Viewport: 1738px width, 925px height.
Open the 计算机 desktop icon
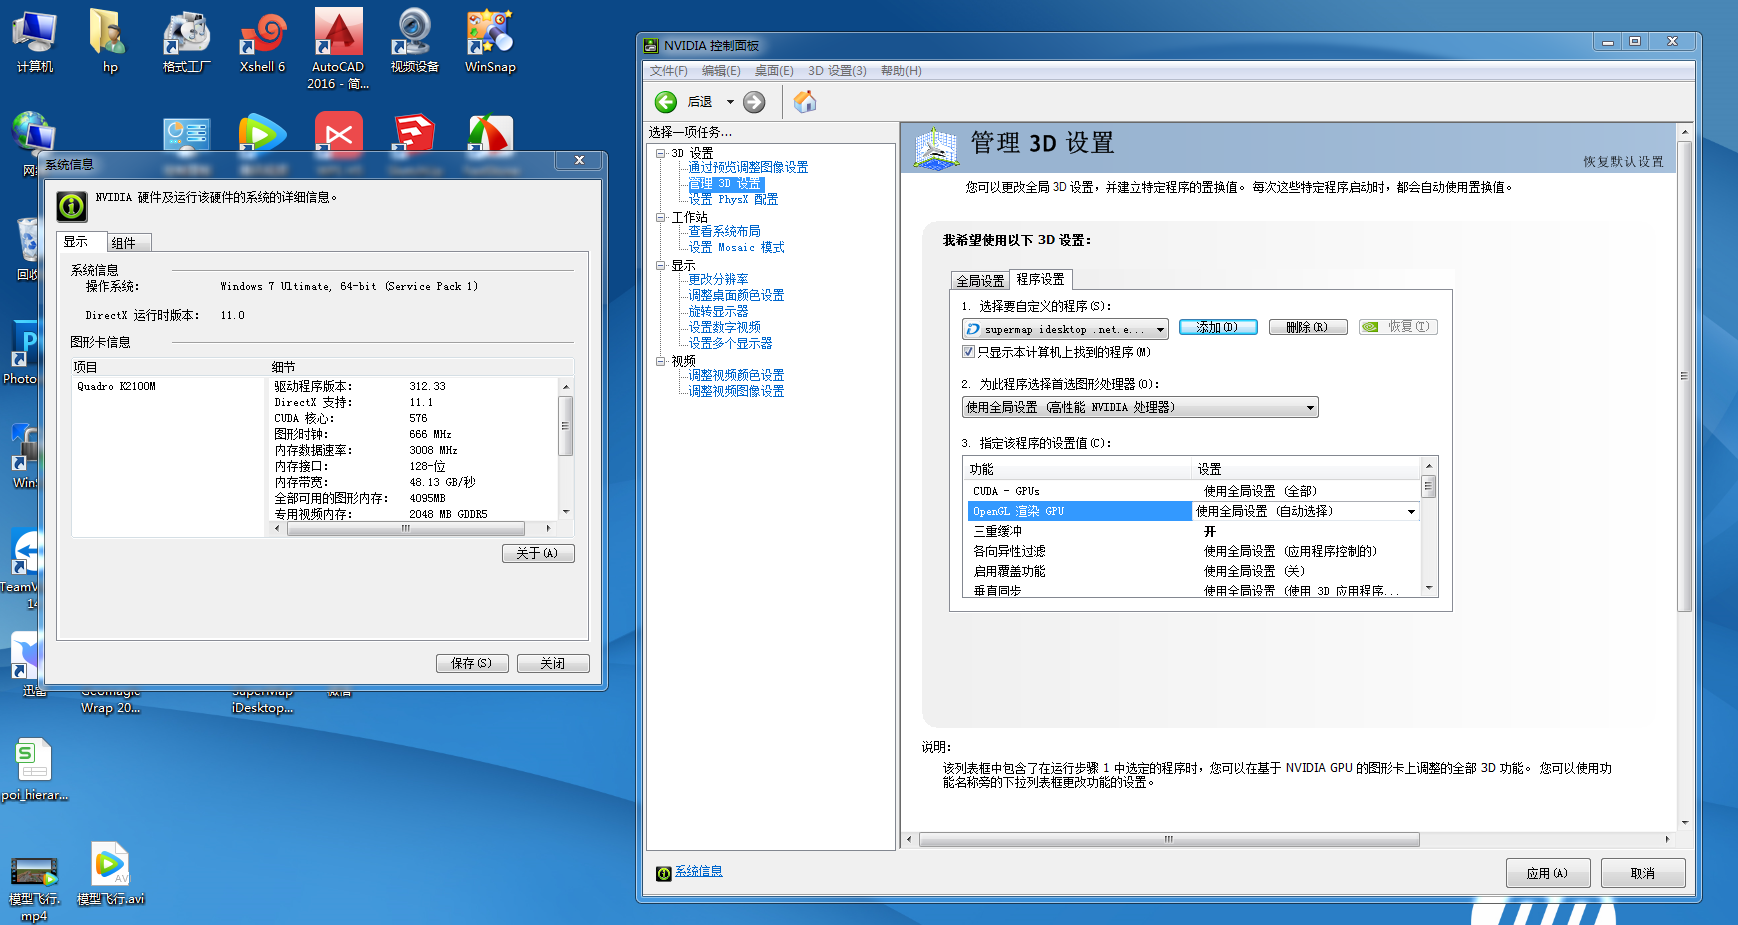point(35,41)
